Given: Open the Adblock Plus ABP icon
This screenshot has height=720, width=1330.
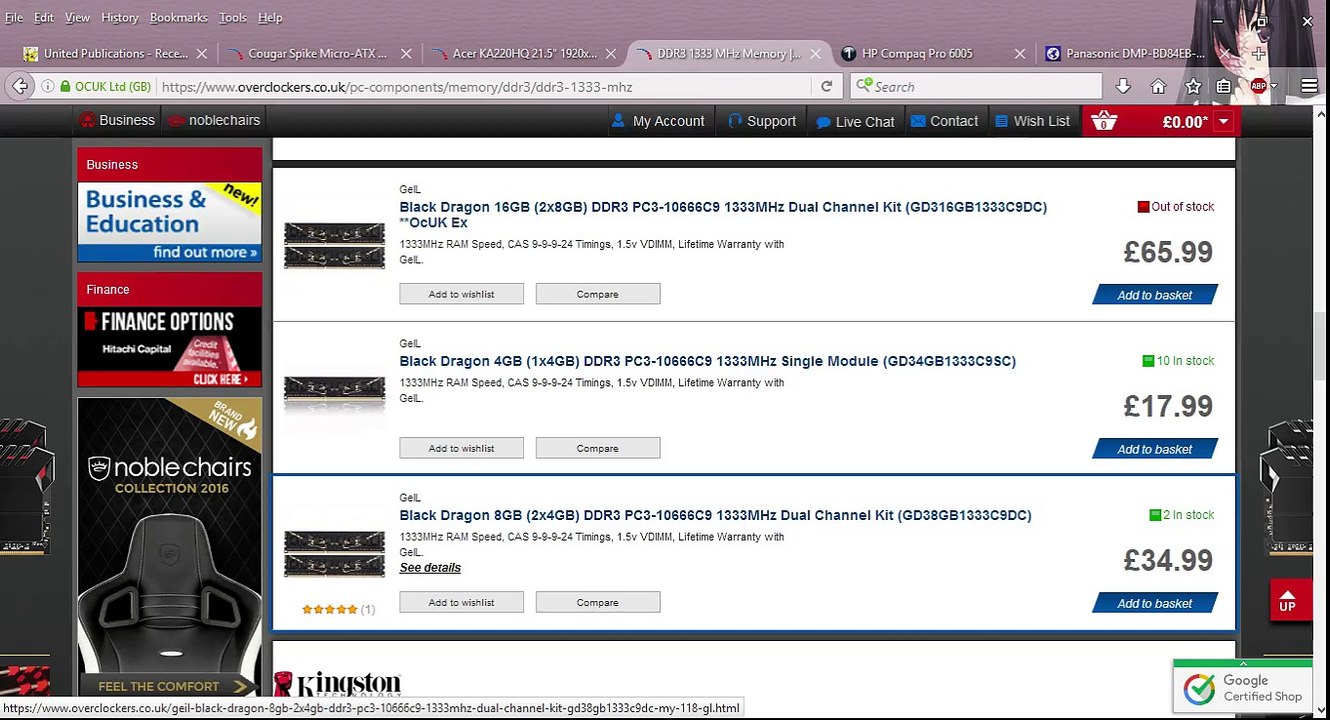Looking at the screenshot, I should coord(1258,86).
